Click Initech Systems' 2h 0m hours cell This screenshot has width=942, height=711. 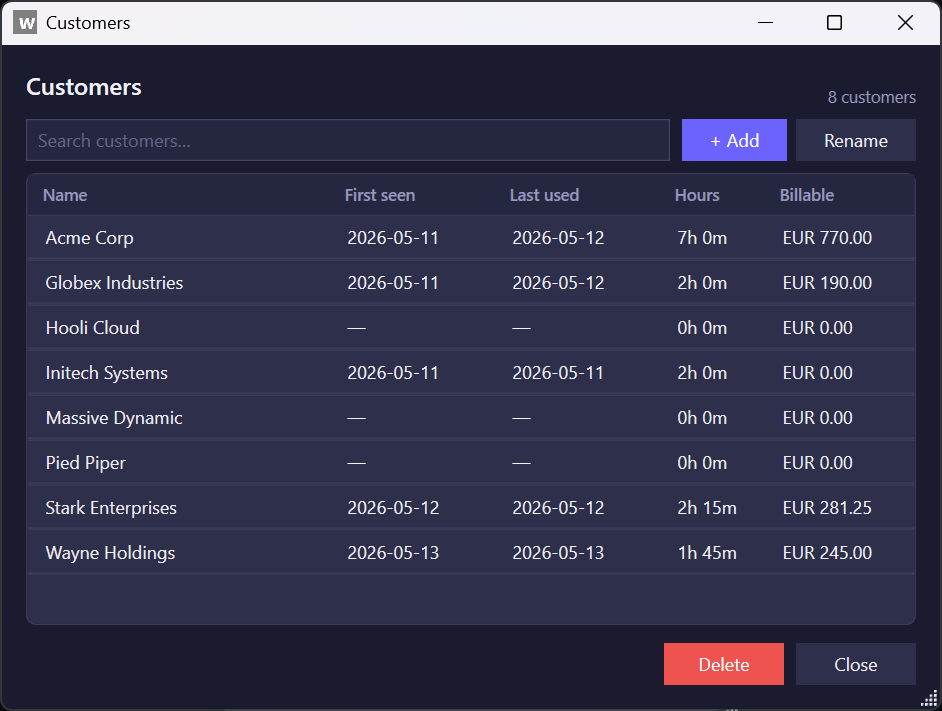(702, 373)
